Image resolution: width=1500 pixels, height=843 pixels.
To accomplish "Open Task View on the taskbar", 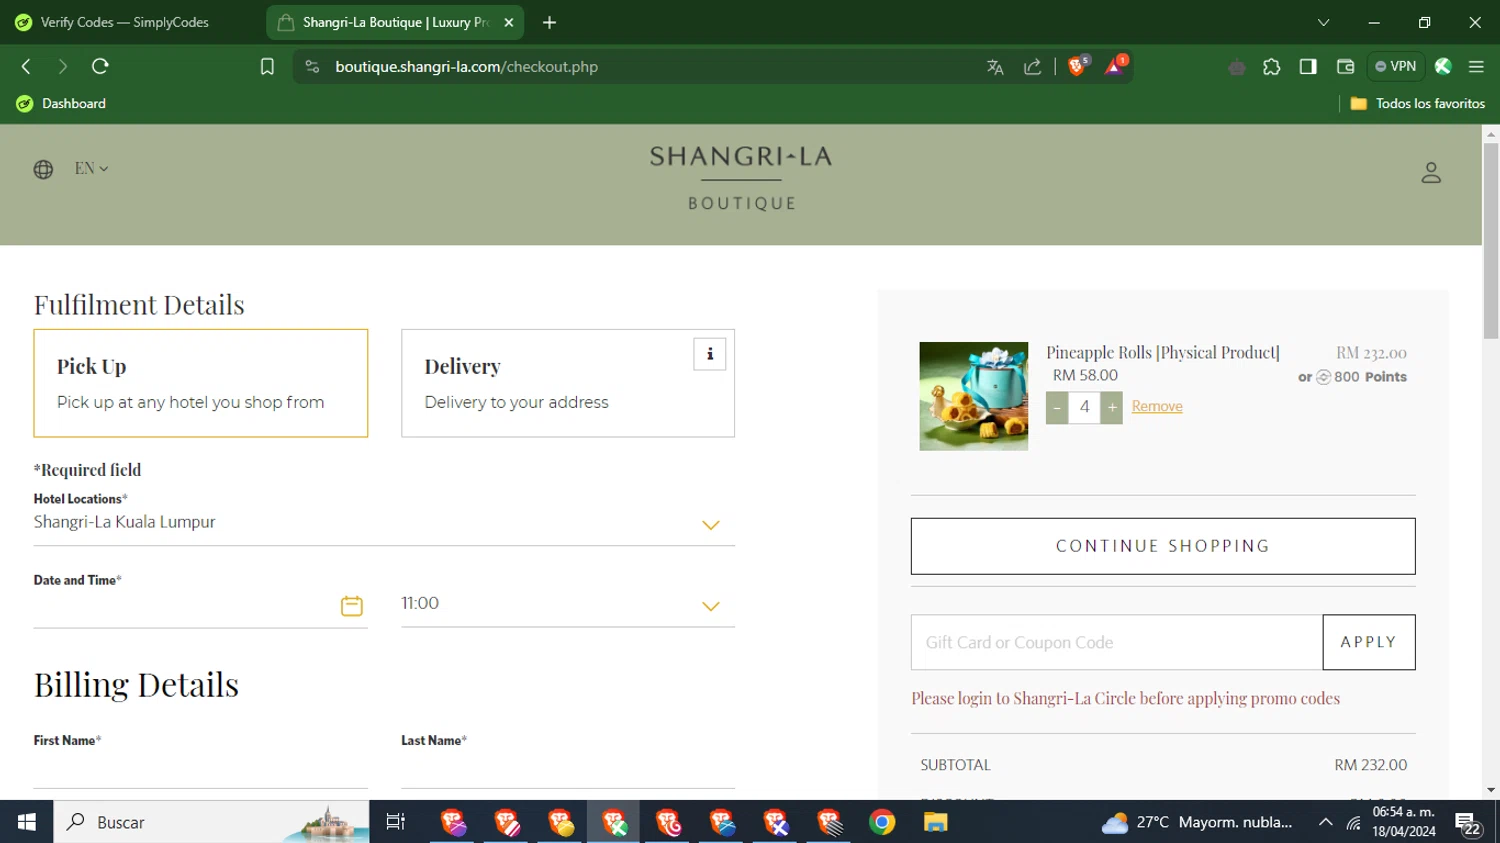I will pos(396,822).
